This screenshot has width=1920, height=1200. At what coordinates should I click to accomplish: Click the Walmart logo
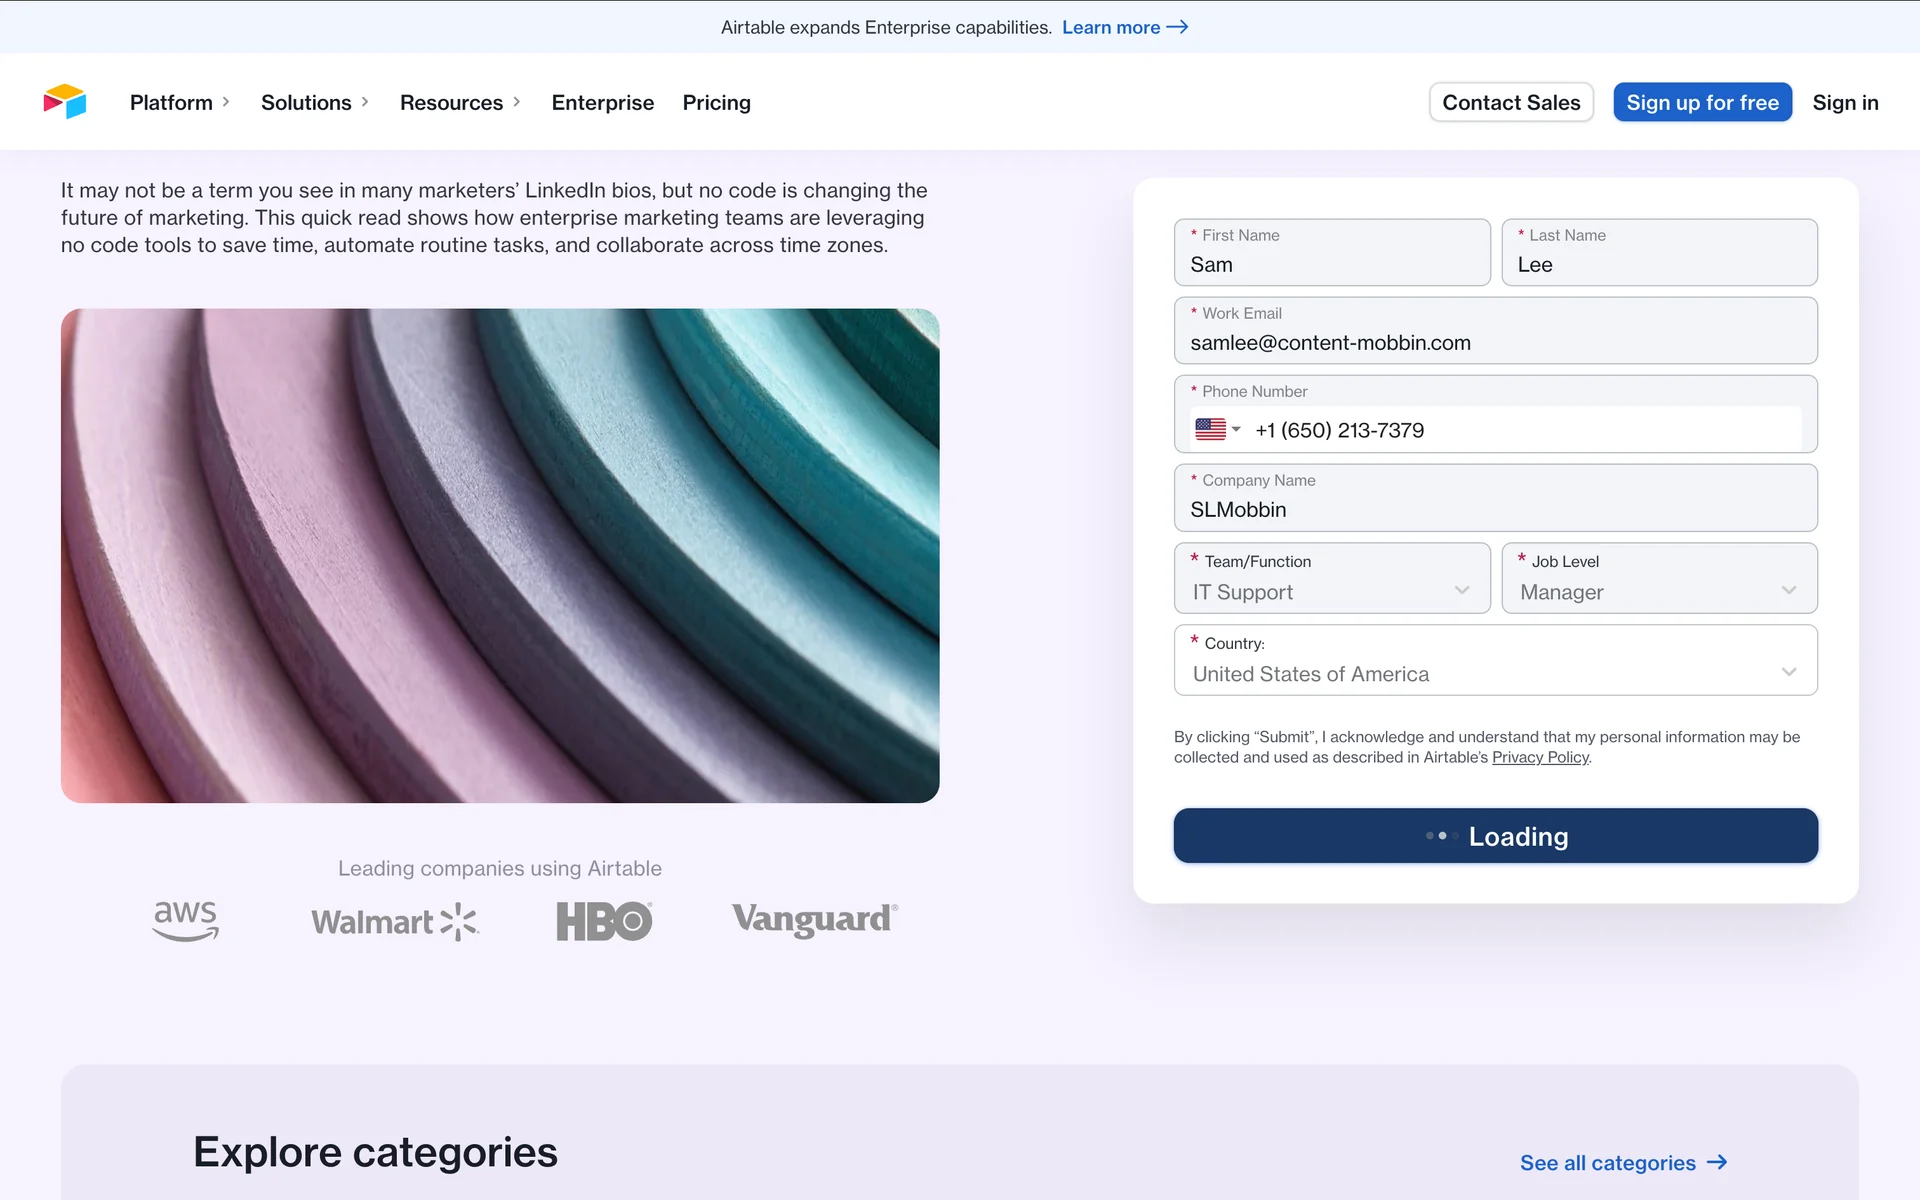395,921
